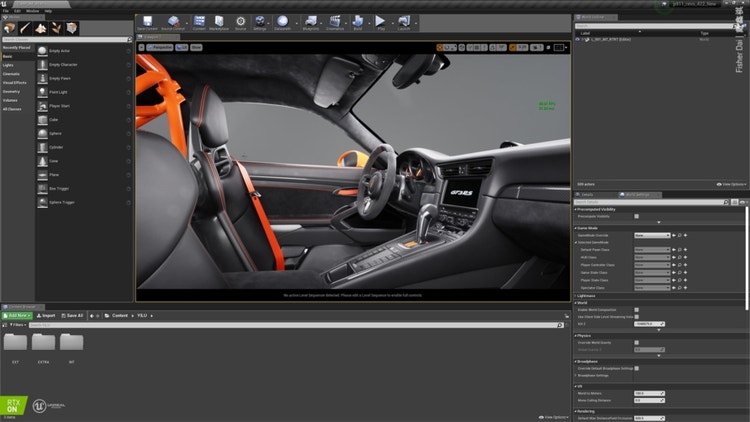Open the GameMode Override dropdown
This screenshot has height=422, width=750.
[x=652, y=235]
